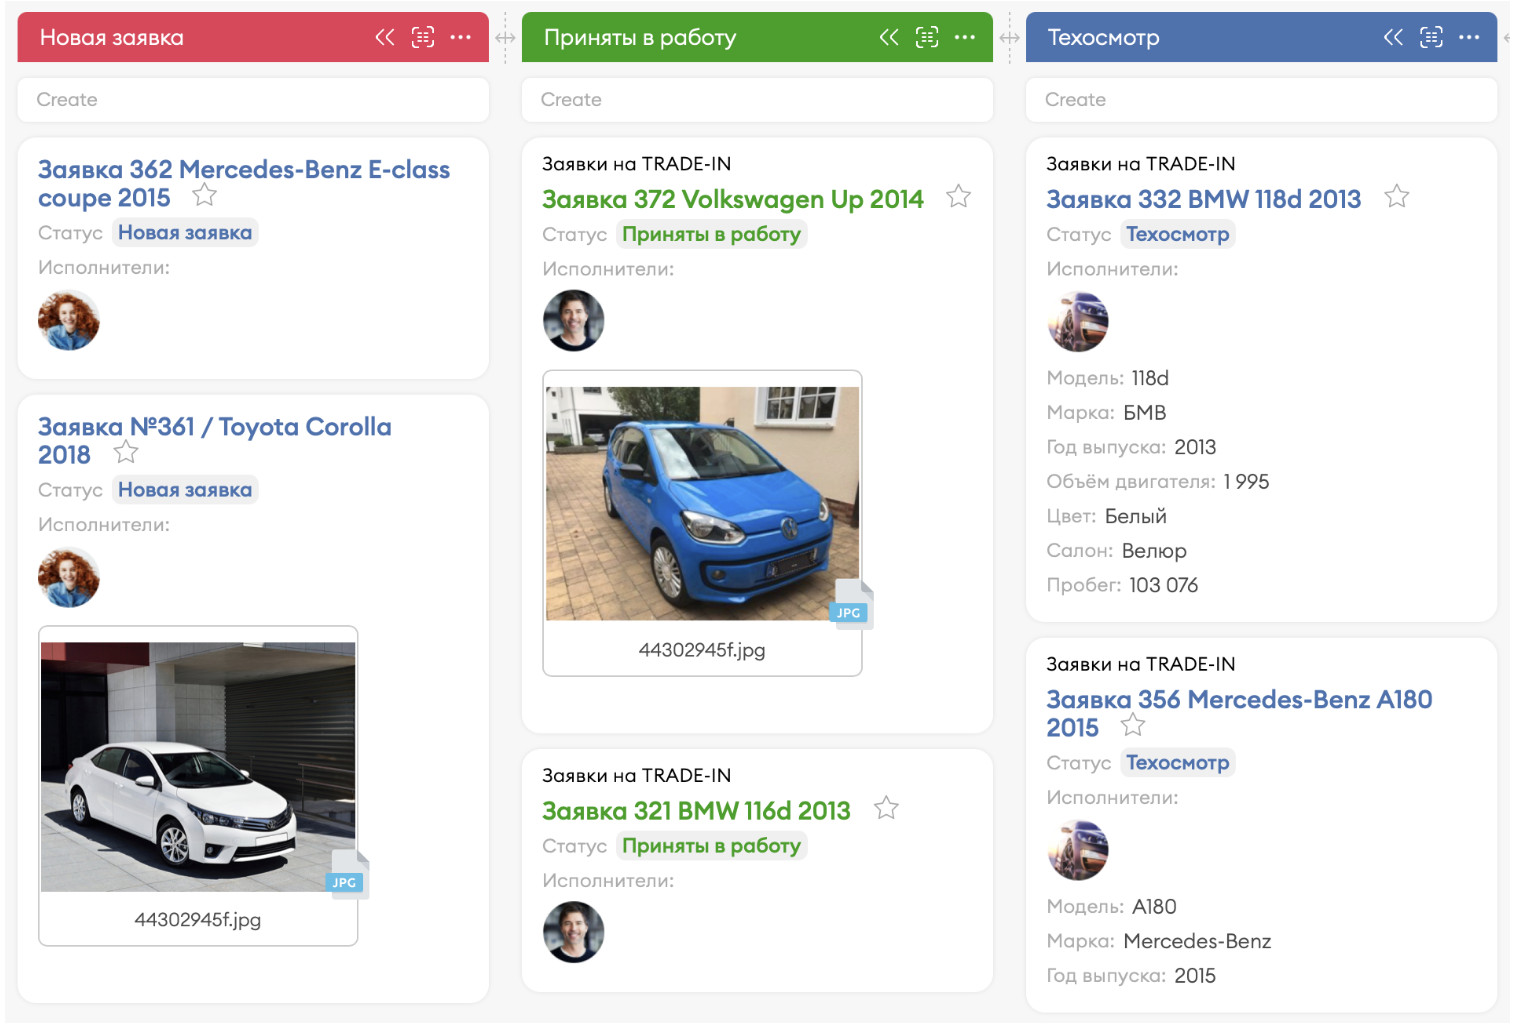The height and width of the screenshot is (1034, 1514).
Task: Click assignee avatar on BMW 116d card
Action: tap(573, 933)
